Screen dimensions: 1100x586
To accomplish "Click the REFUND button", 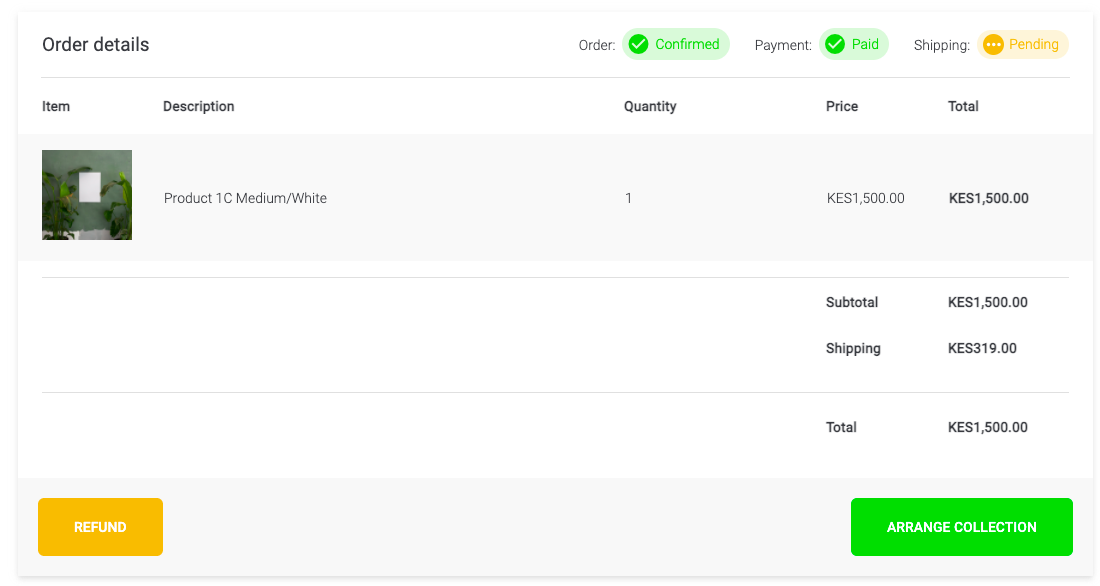I will tap(100, 527).
